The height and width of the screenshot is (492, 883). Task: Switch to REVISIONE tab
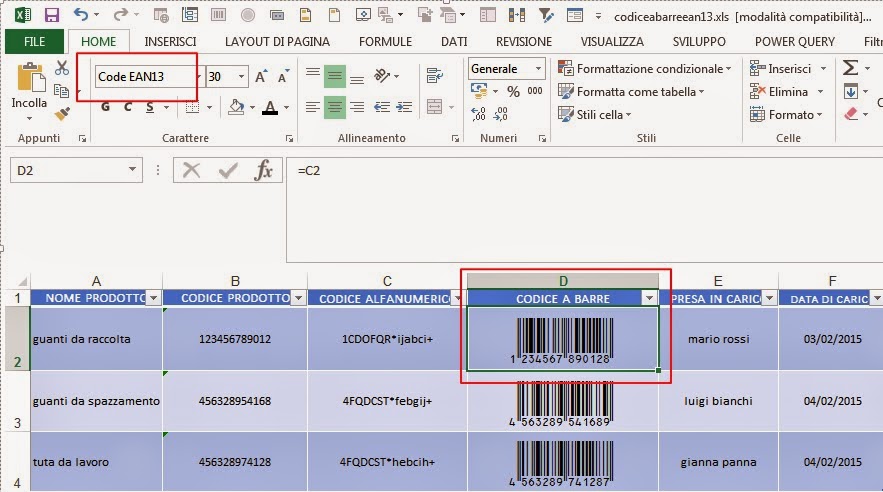click(524, 42)
